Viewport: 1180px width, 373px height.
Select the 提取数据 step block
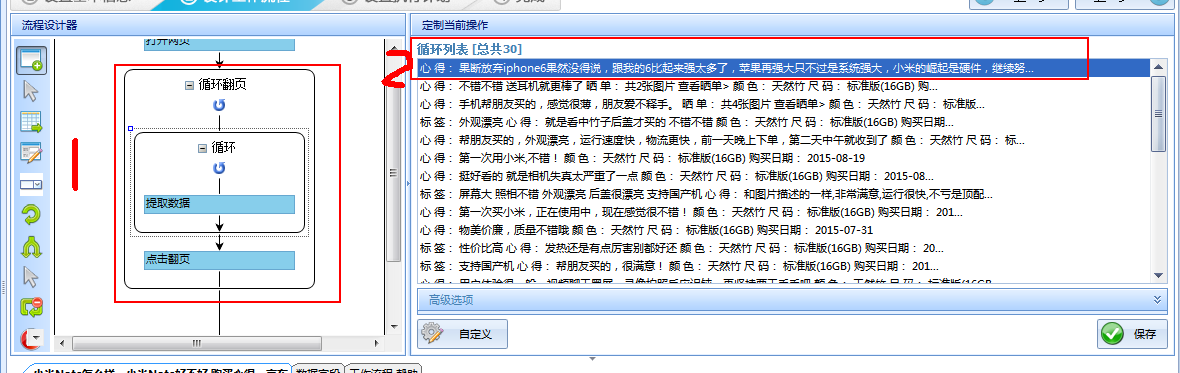click(x=219, y=204)
